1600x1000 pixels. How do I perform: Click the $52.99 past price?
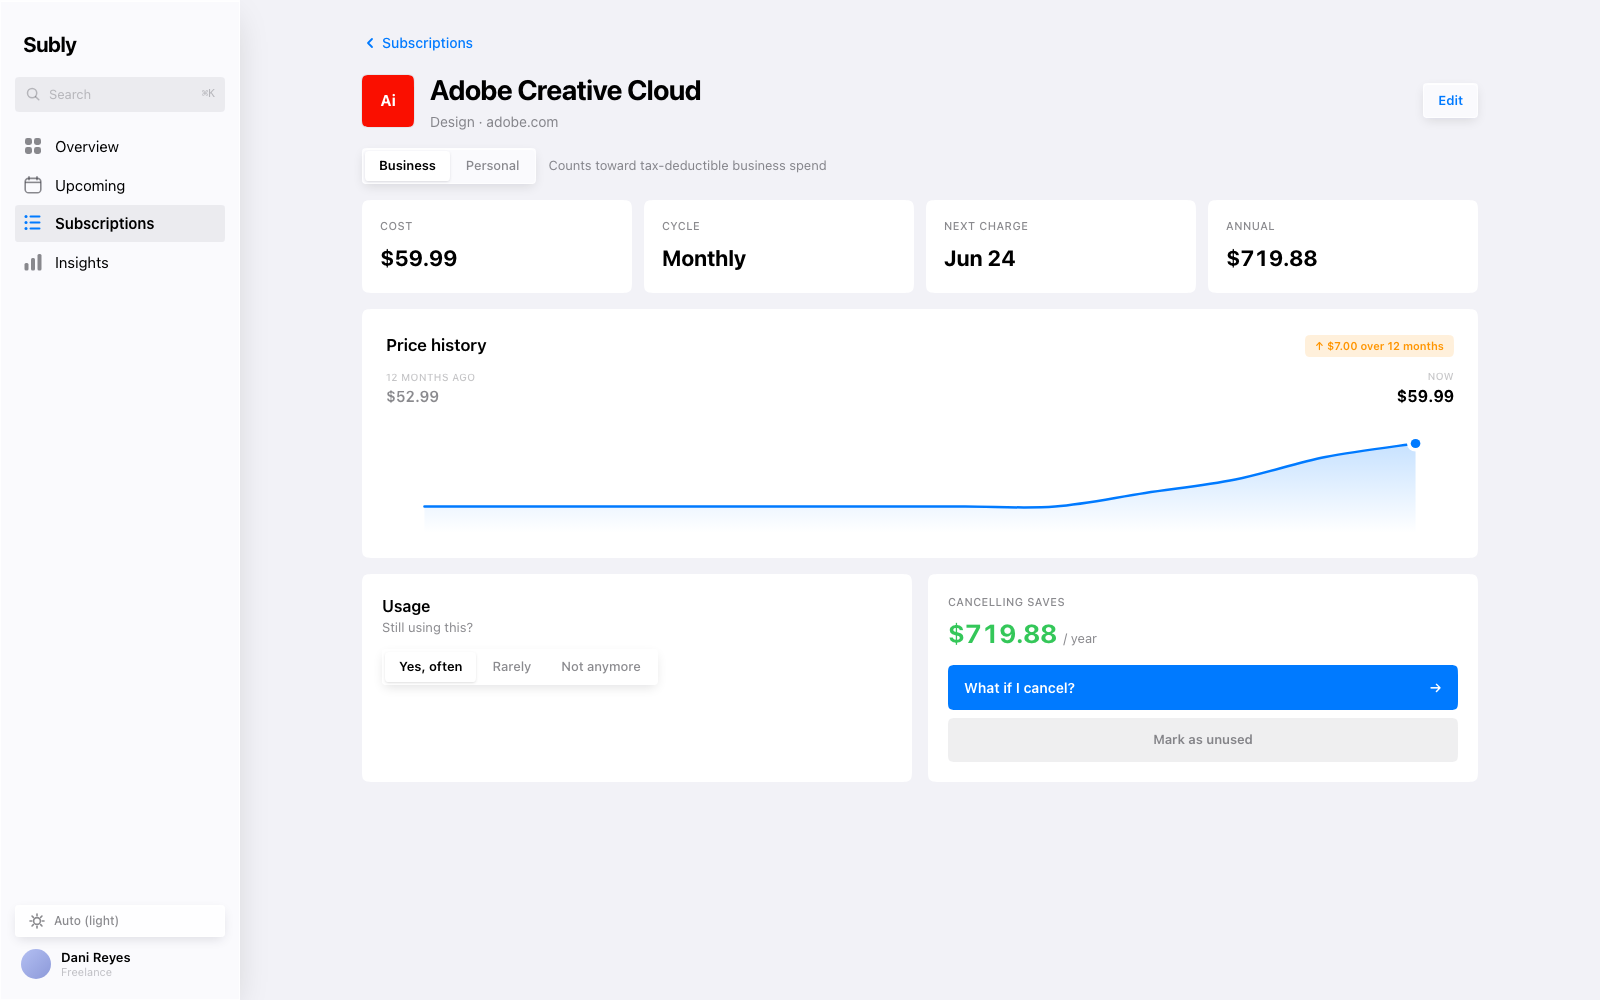tap(413, 396)
